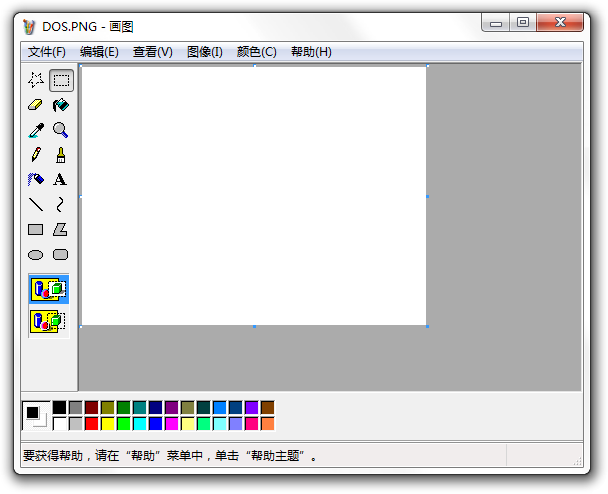Expand the 帮助(H) menu

click(311, 52)
